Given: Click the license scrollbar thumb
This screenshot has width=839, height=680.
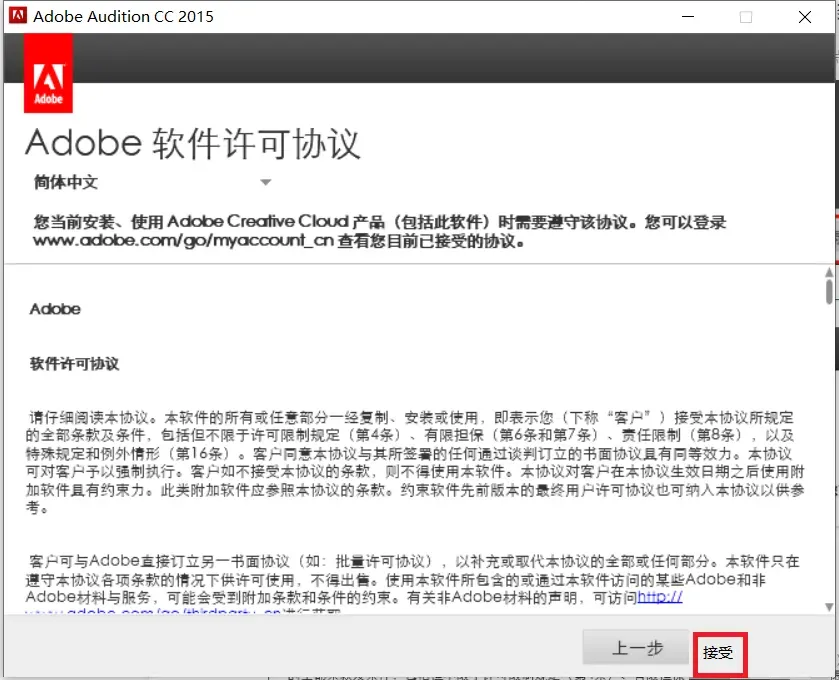Looking at the screenshot, I should click(x=829, y=292).
